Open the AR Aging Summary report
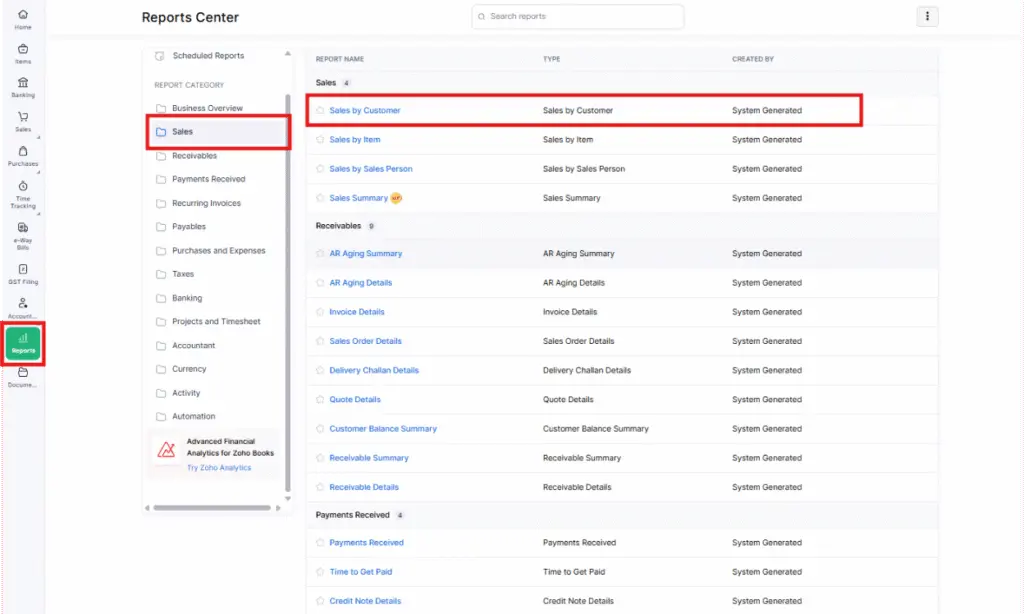1024x614 pixels. pos(366,253)
